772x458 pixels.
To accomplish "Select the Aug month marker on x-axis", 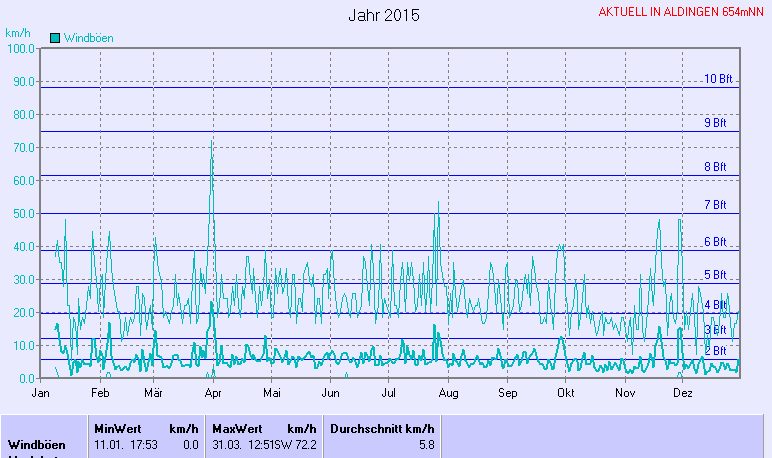I will tap(448, 394).
